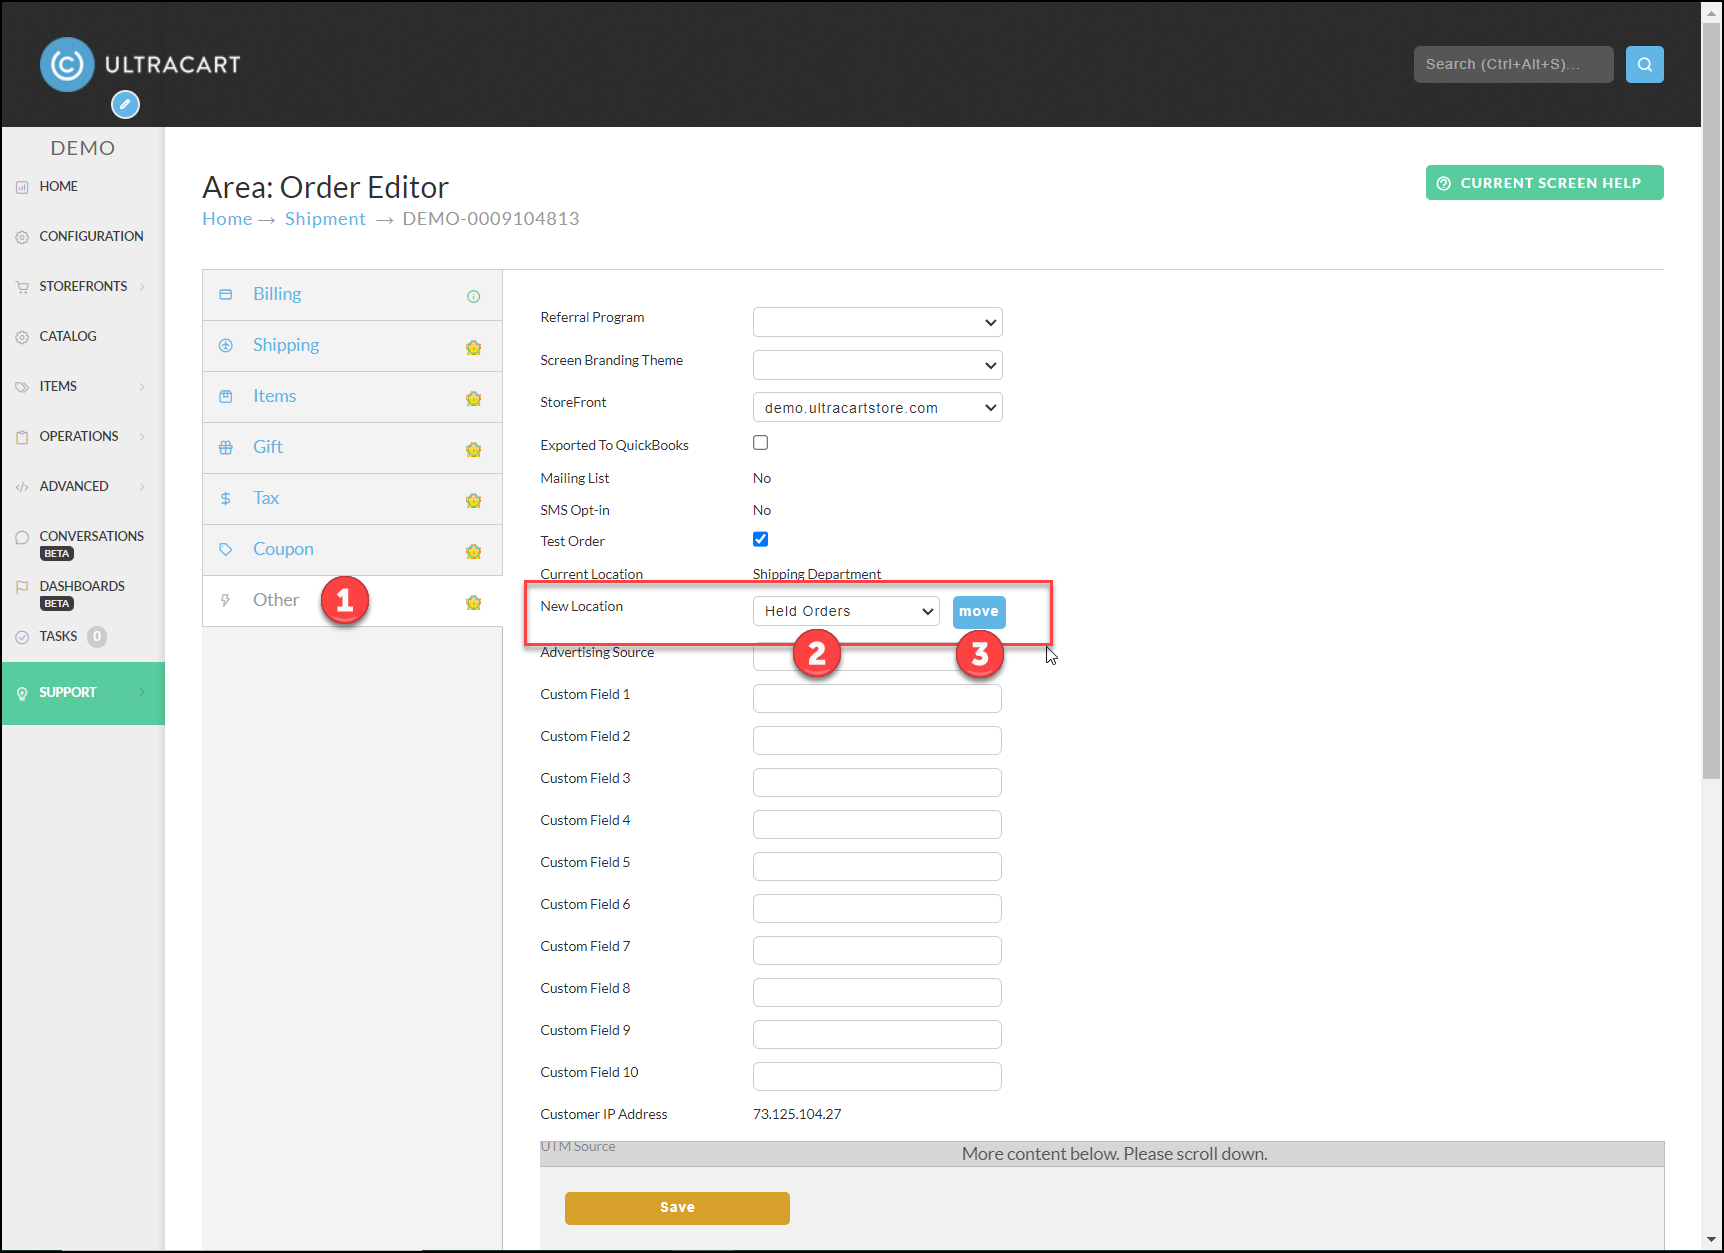Click the Save button
The height and width of the screenshot is (1253, 1724).
point(677,1208)
